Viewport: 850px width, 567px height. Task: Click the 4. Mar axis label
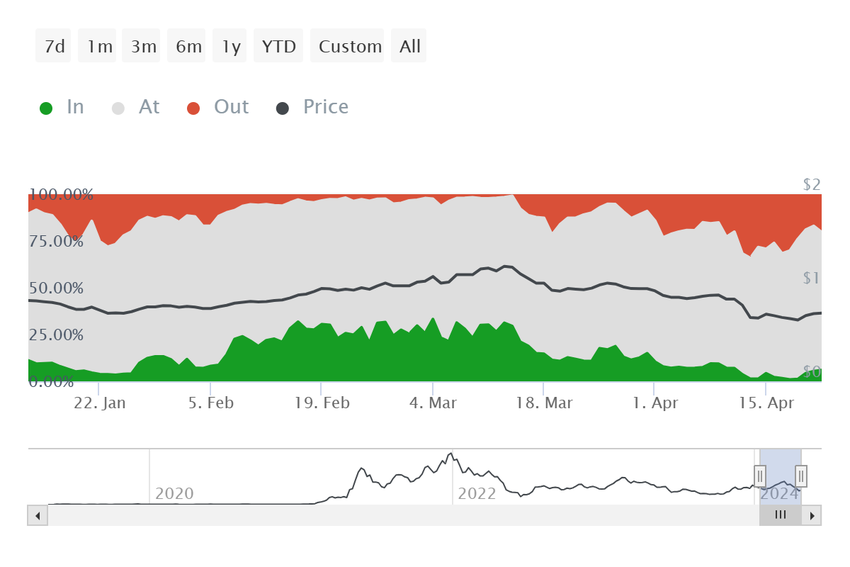pos(433,403)
